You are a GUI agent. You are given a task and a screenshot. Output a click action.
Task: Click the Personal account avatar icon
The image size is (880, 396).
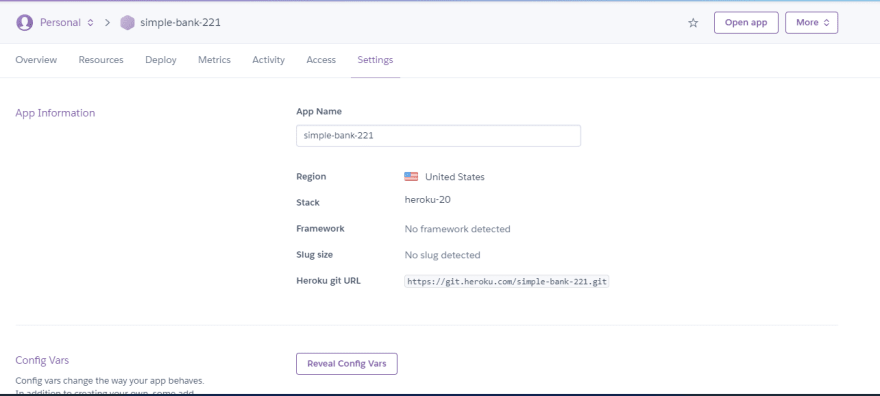click(x=24, y=22)
